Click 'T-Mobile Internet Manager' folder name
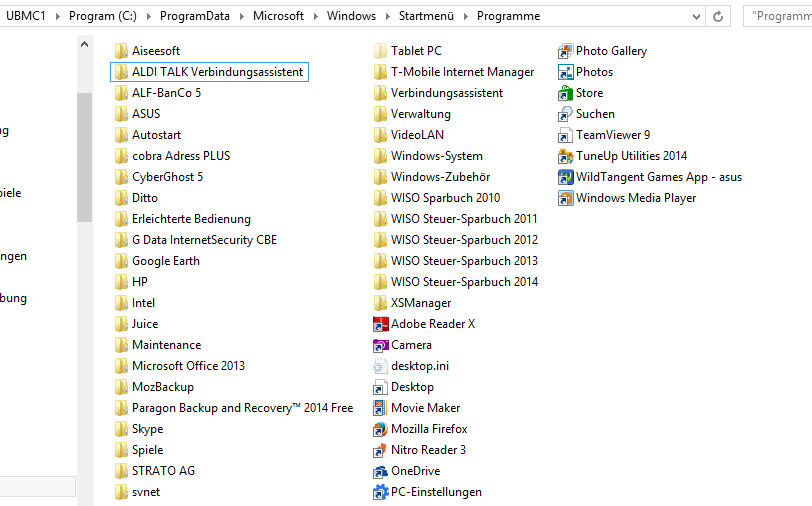 click(x=462, y=72)
